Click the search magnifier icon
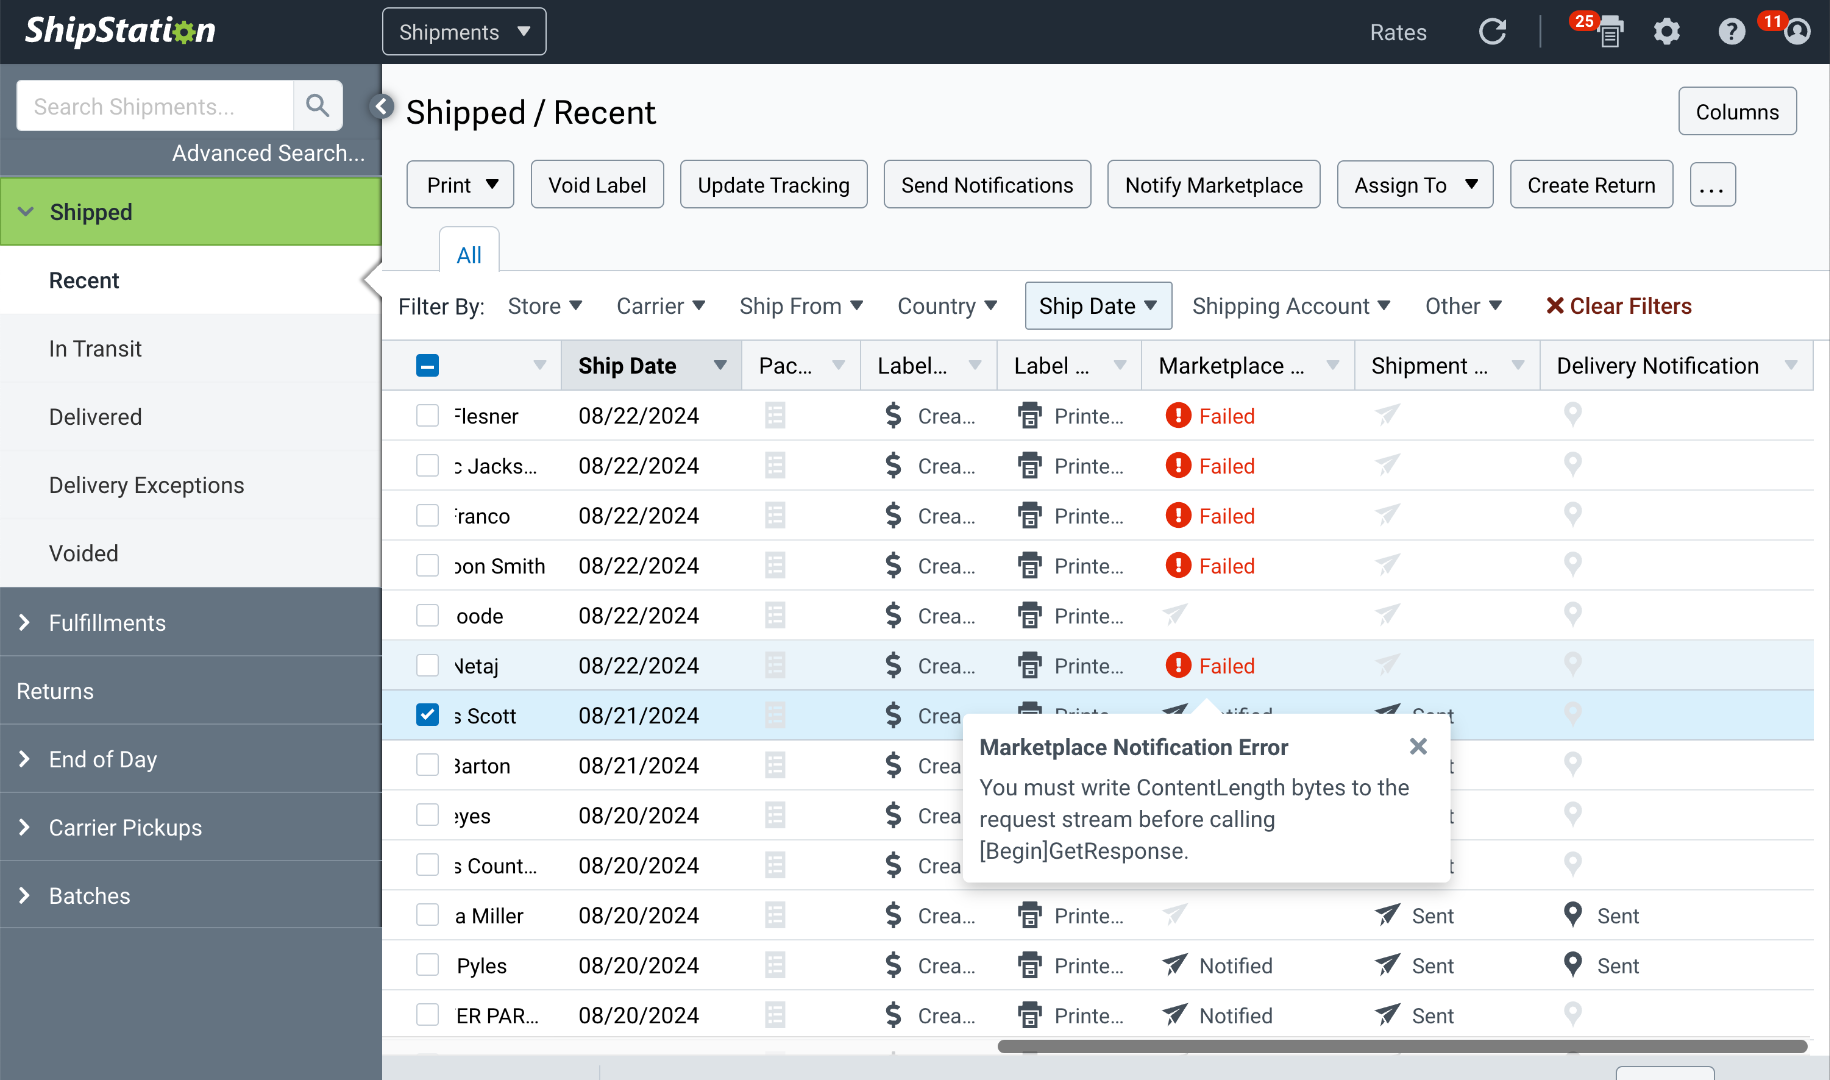 click(318, 106)
